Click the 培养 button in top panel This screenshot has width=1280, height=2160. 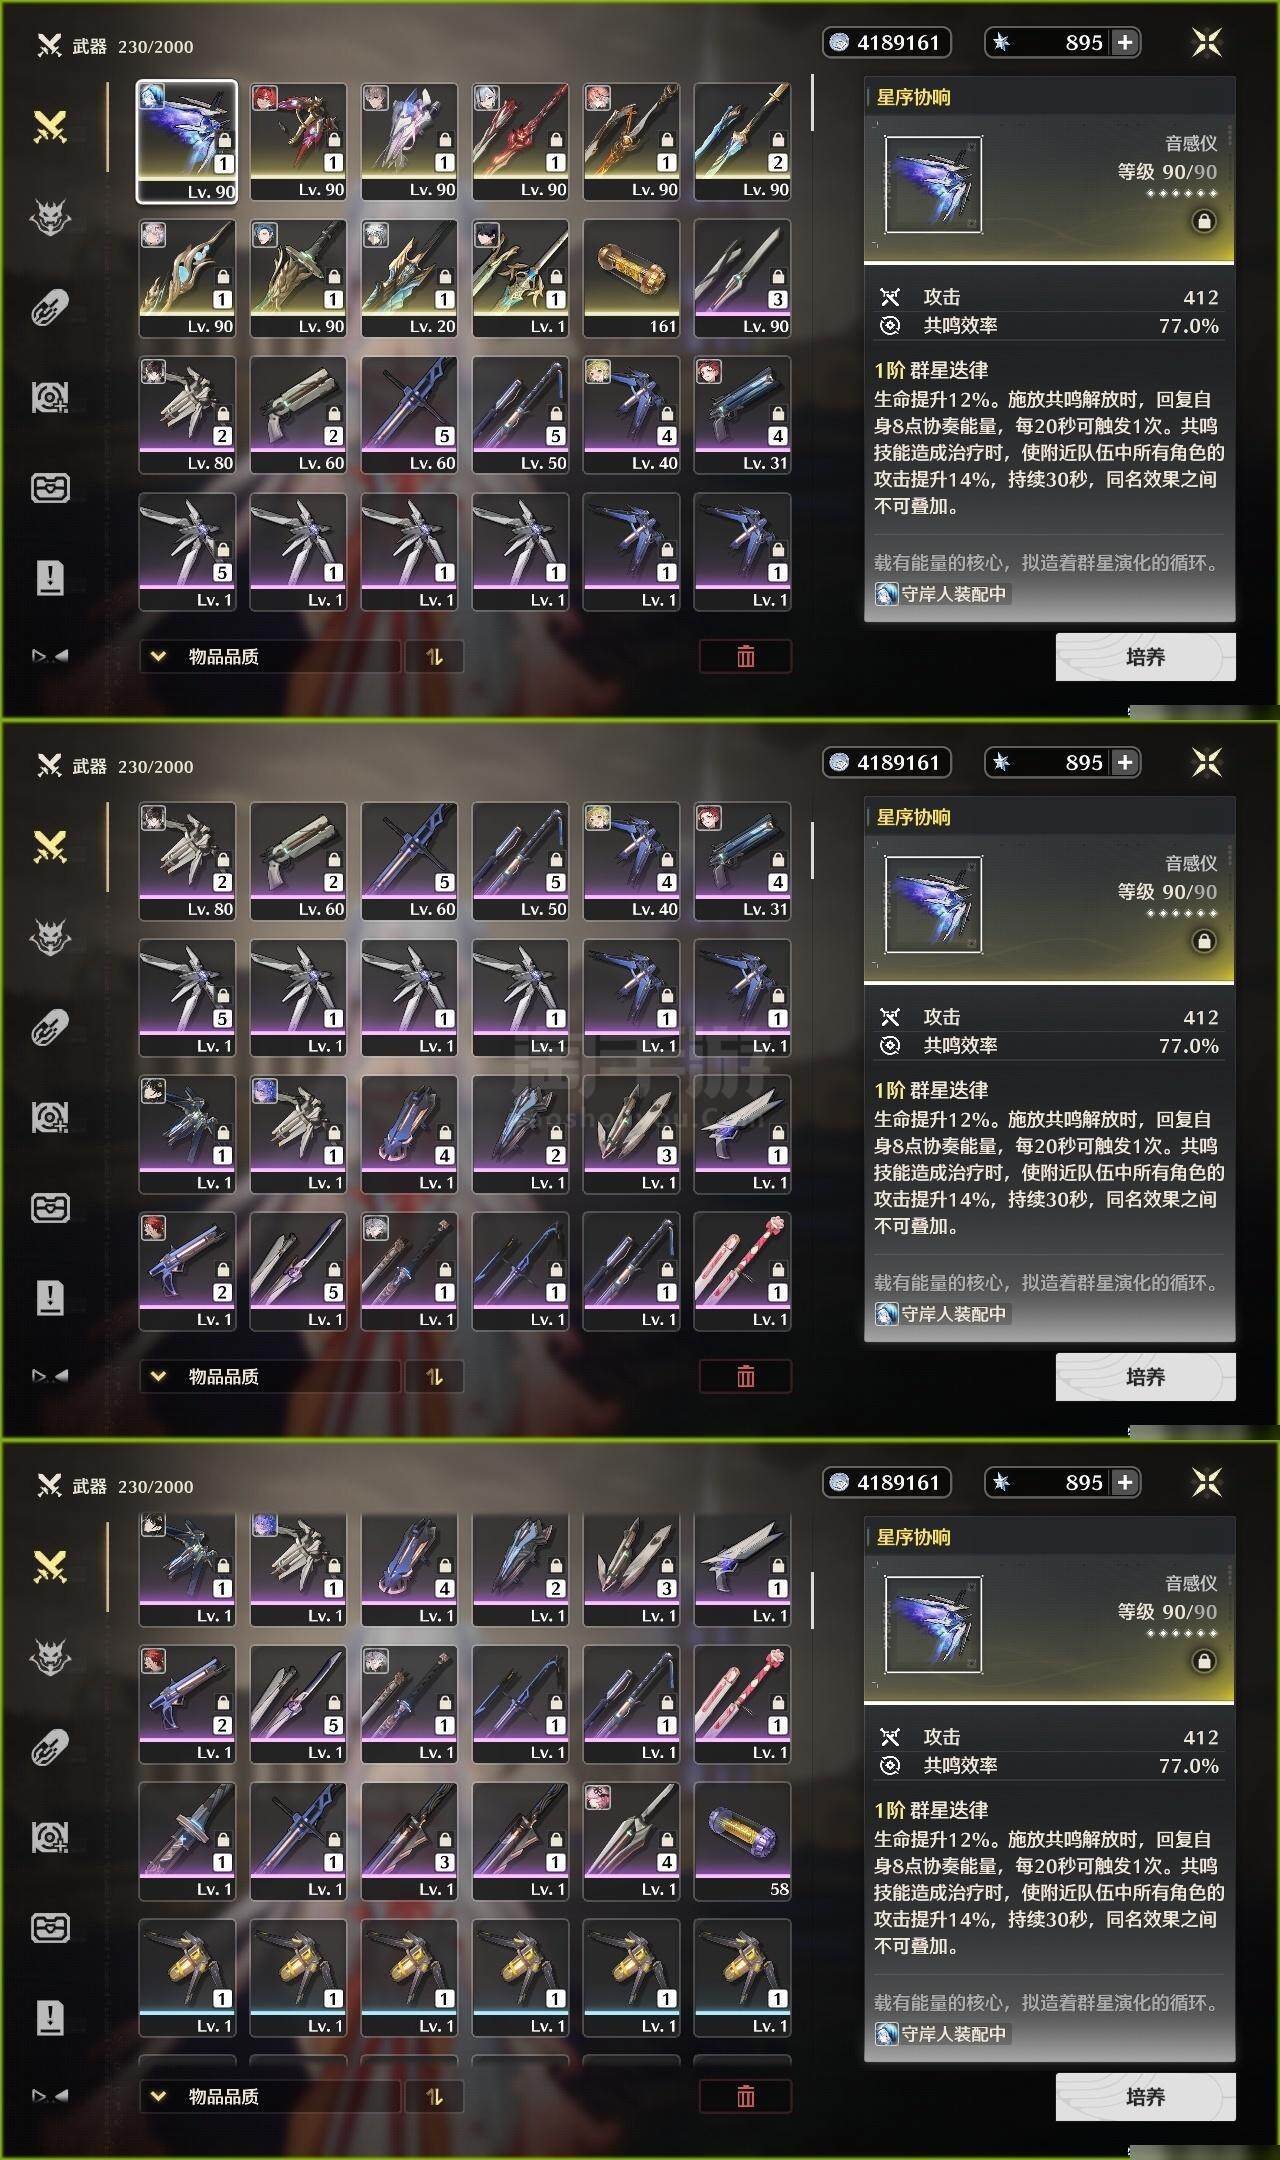(1145, 657)
